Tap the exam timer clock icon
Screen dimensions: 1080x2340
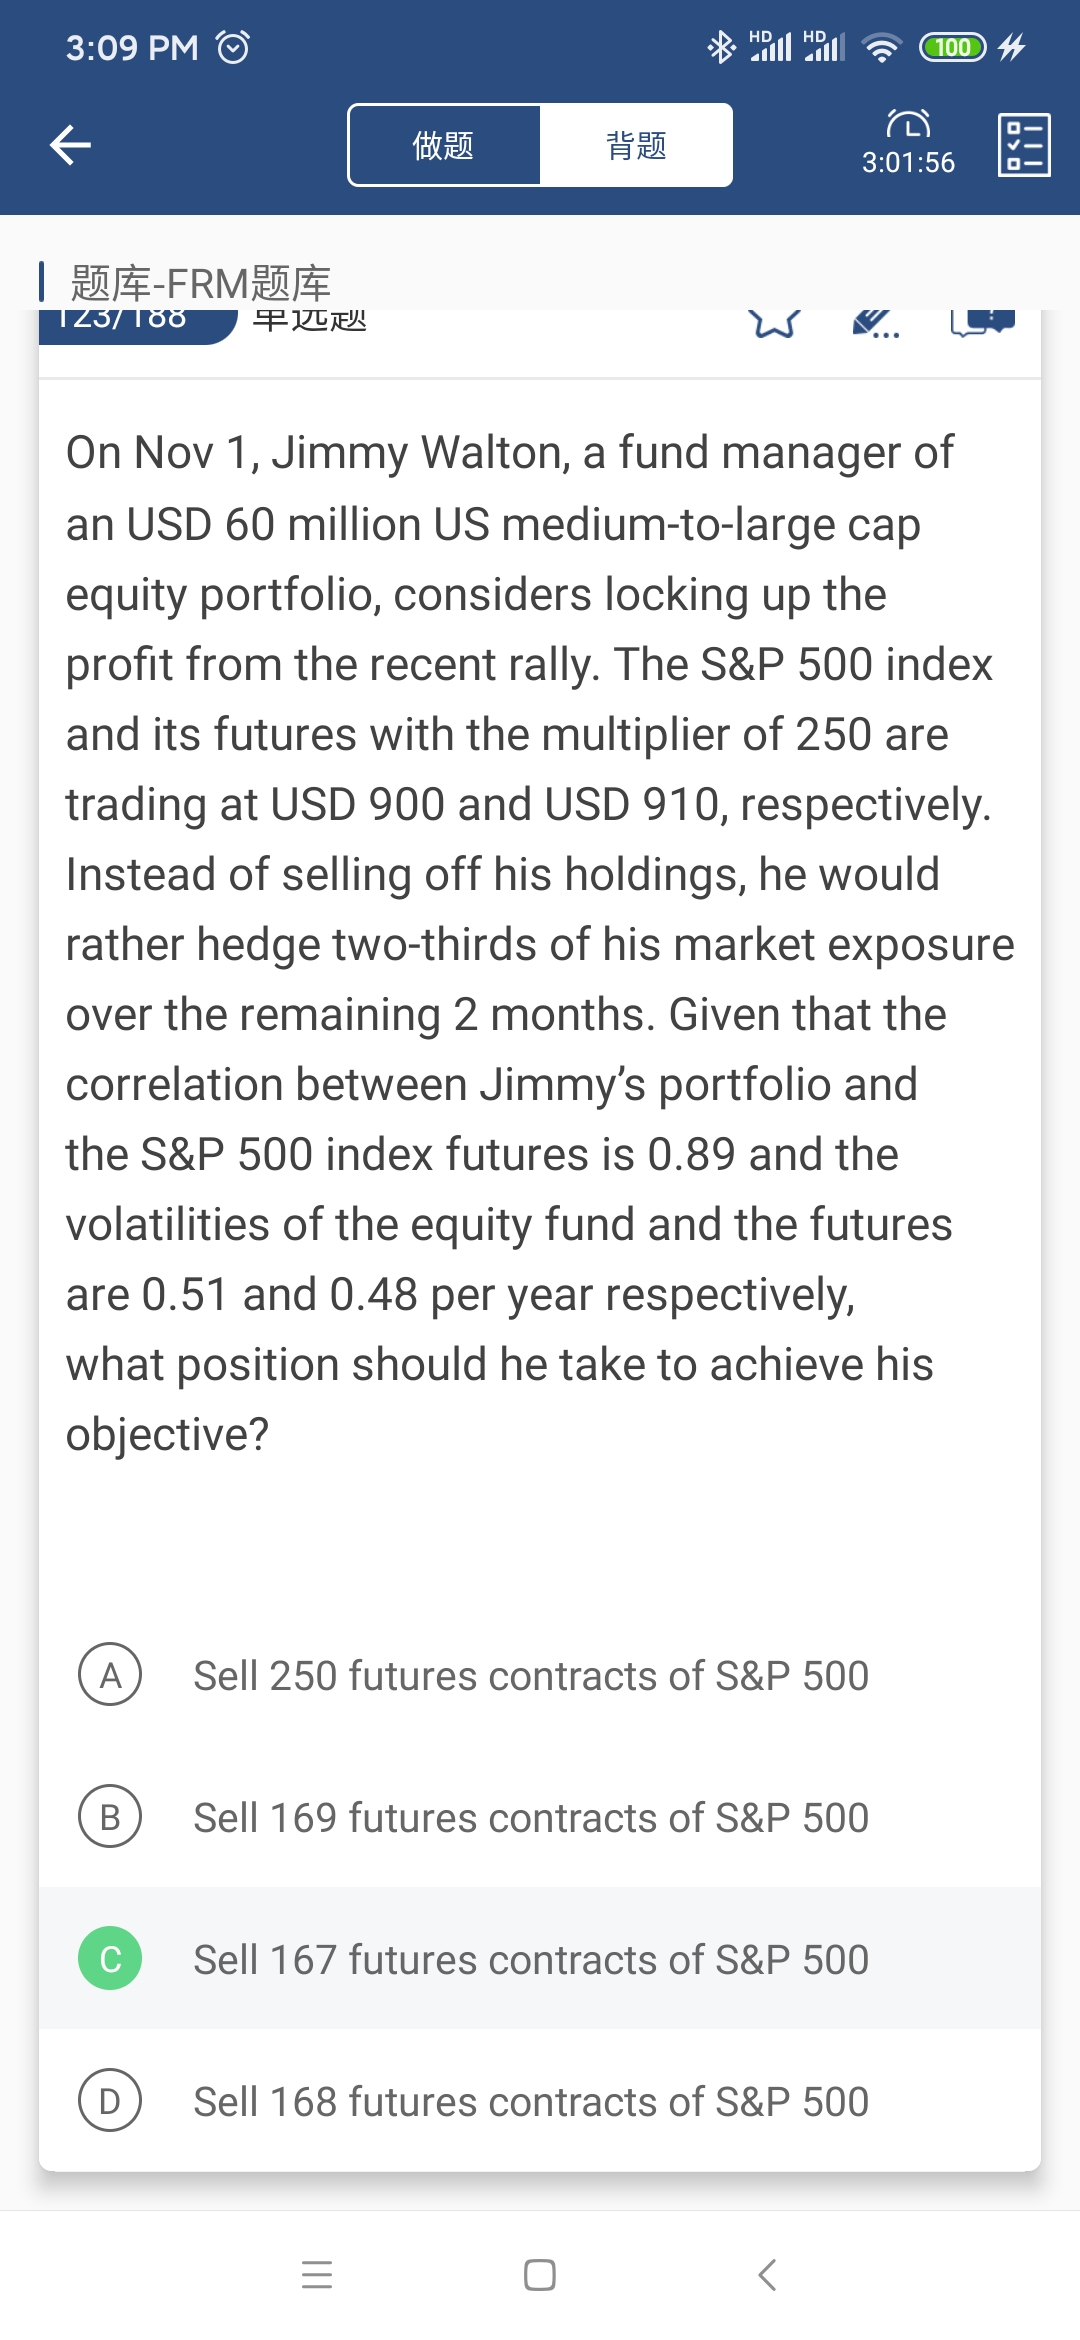(x=908, y=124)
